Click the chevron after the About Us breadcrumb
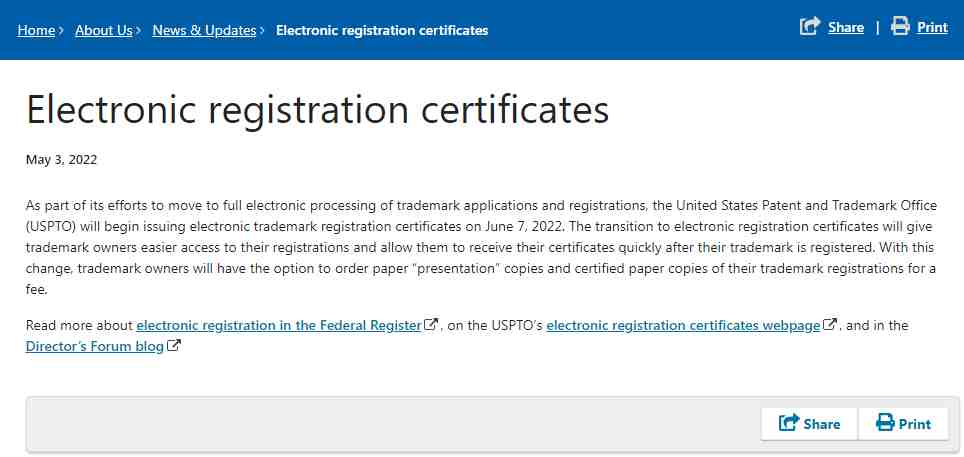 tap(138, 30)
